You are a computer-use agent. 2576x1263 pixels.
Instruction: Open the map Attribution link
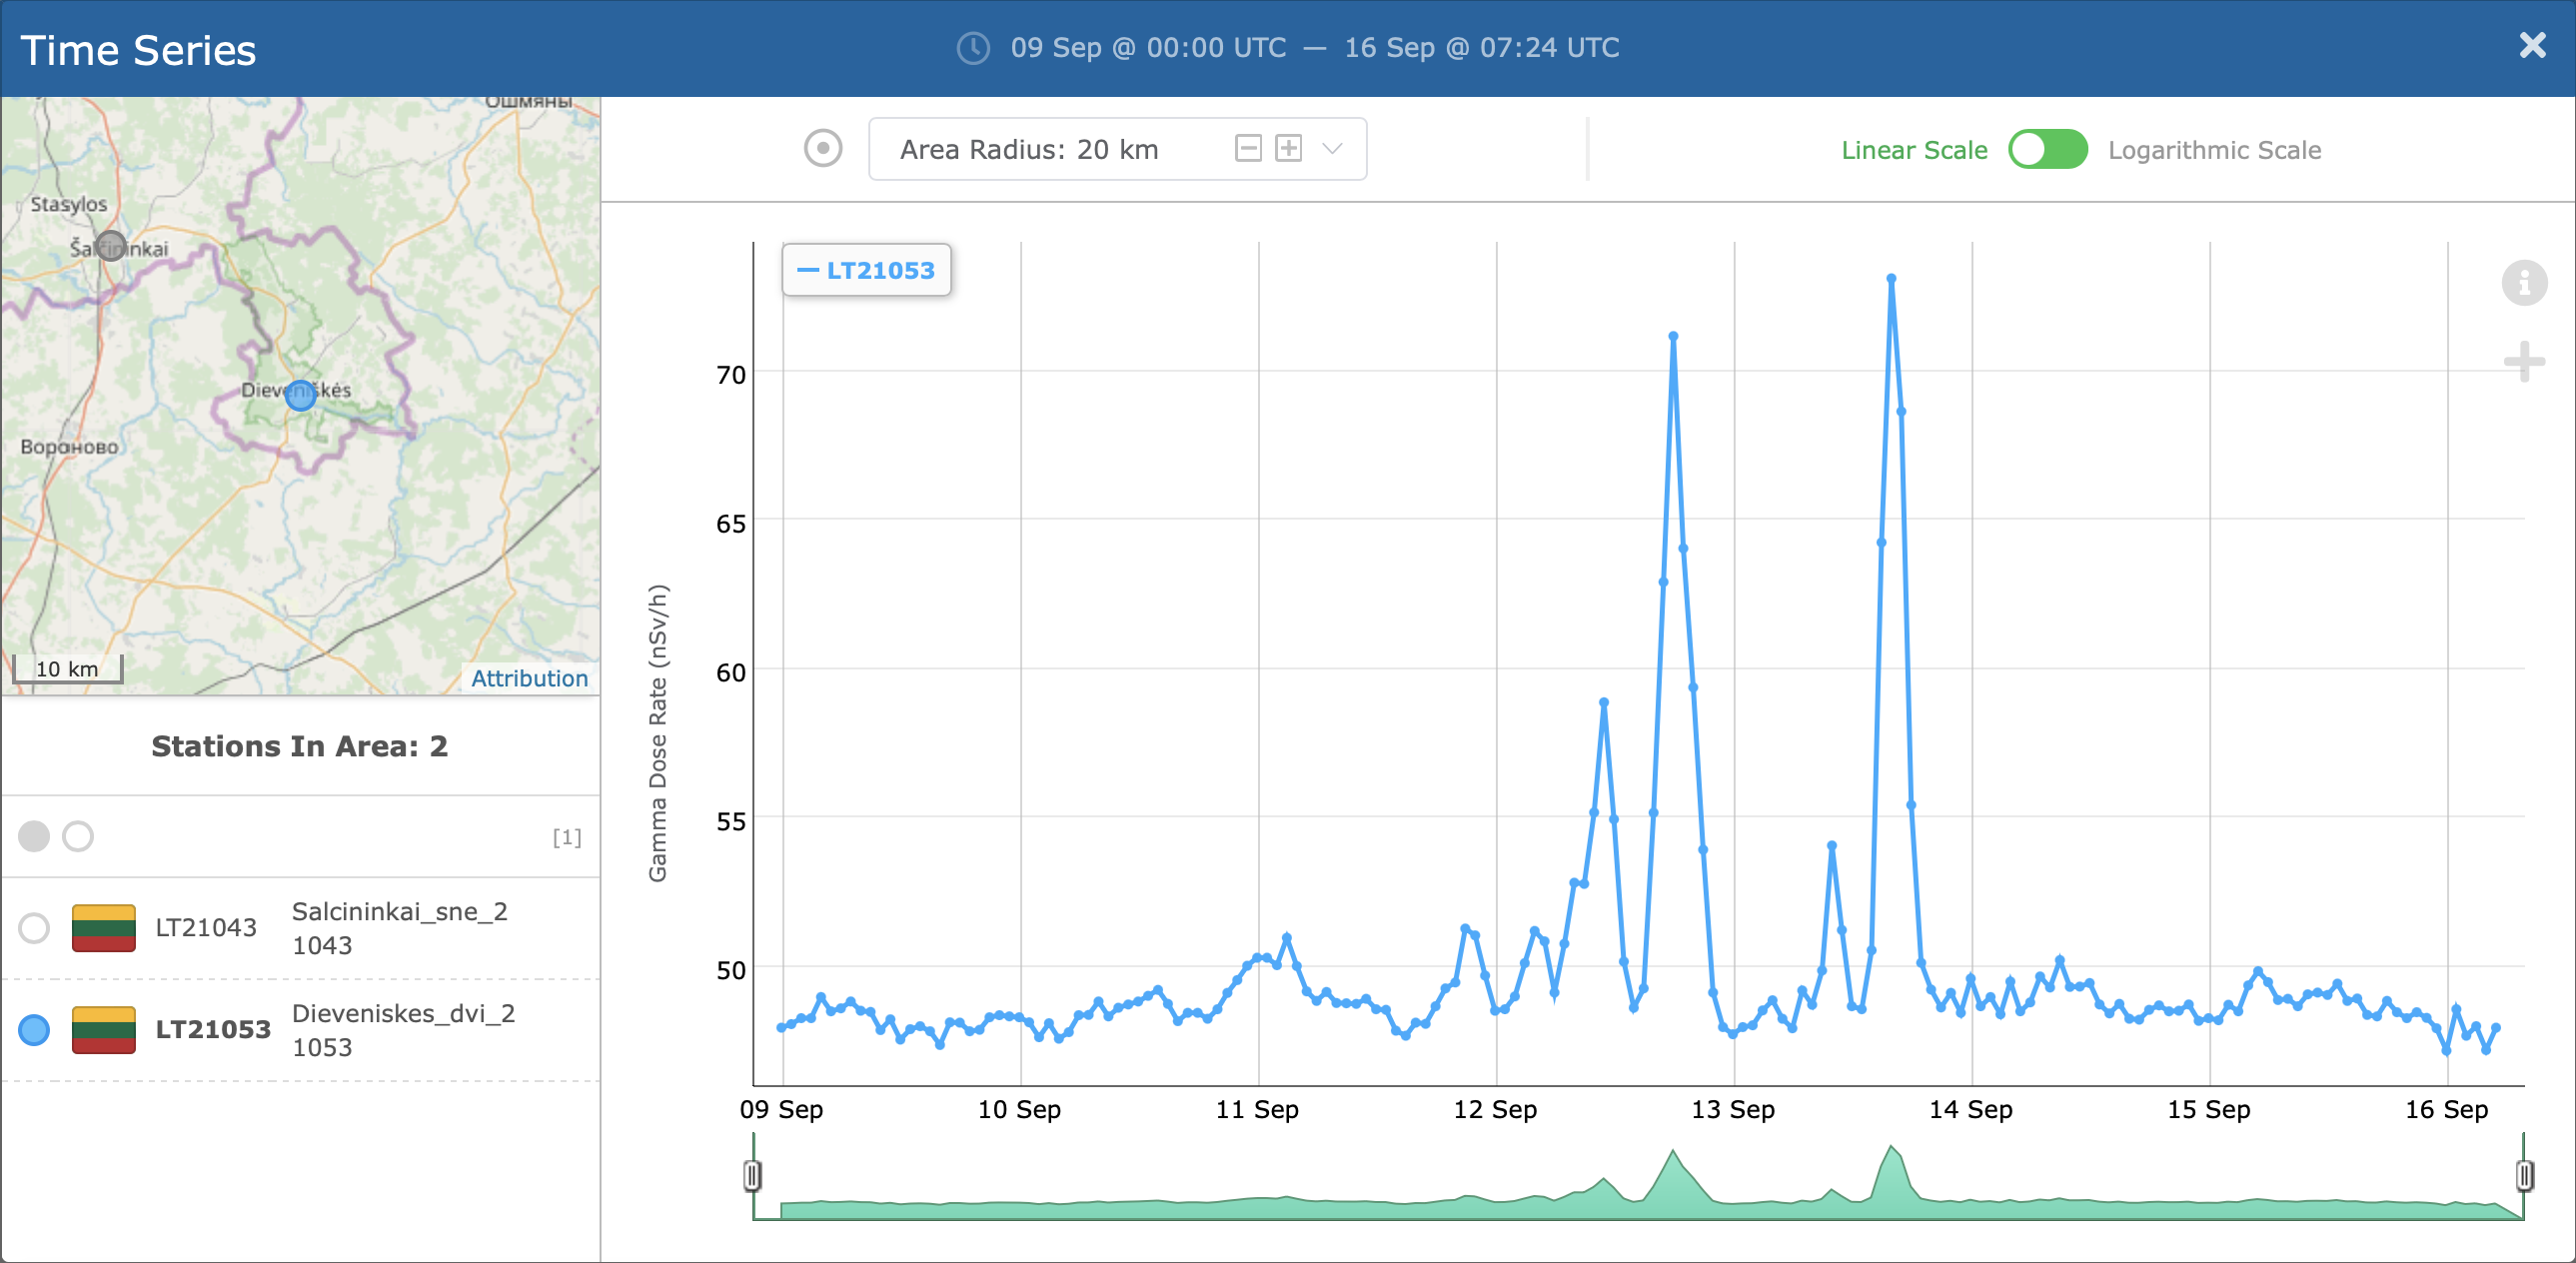coord(529,678)
